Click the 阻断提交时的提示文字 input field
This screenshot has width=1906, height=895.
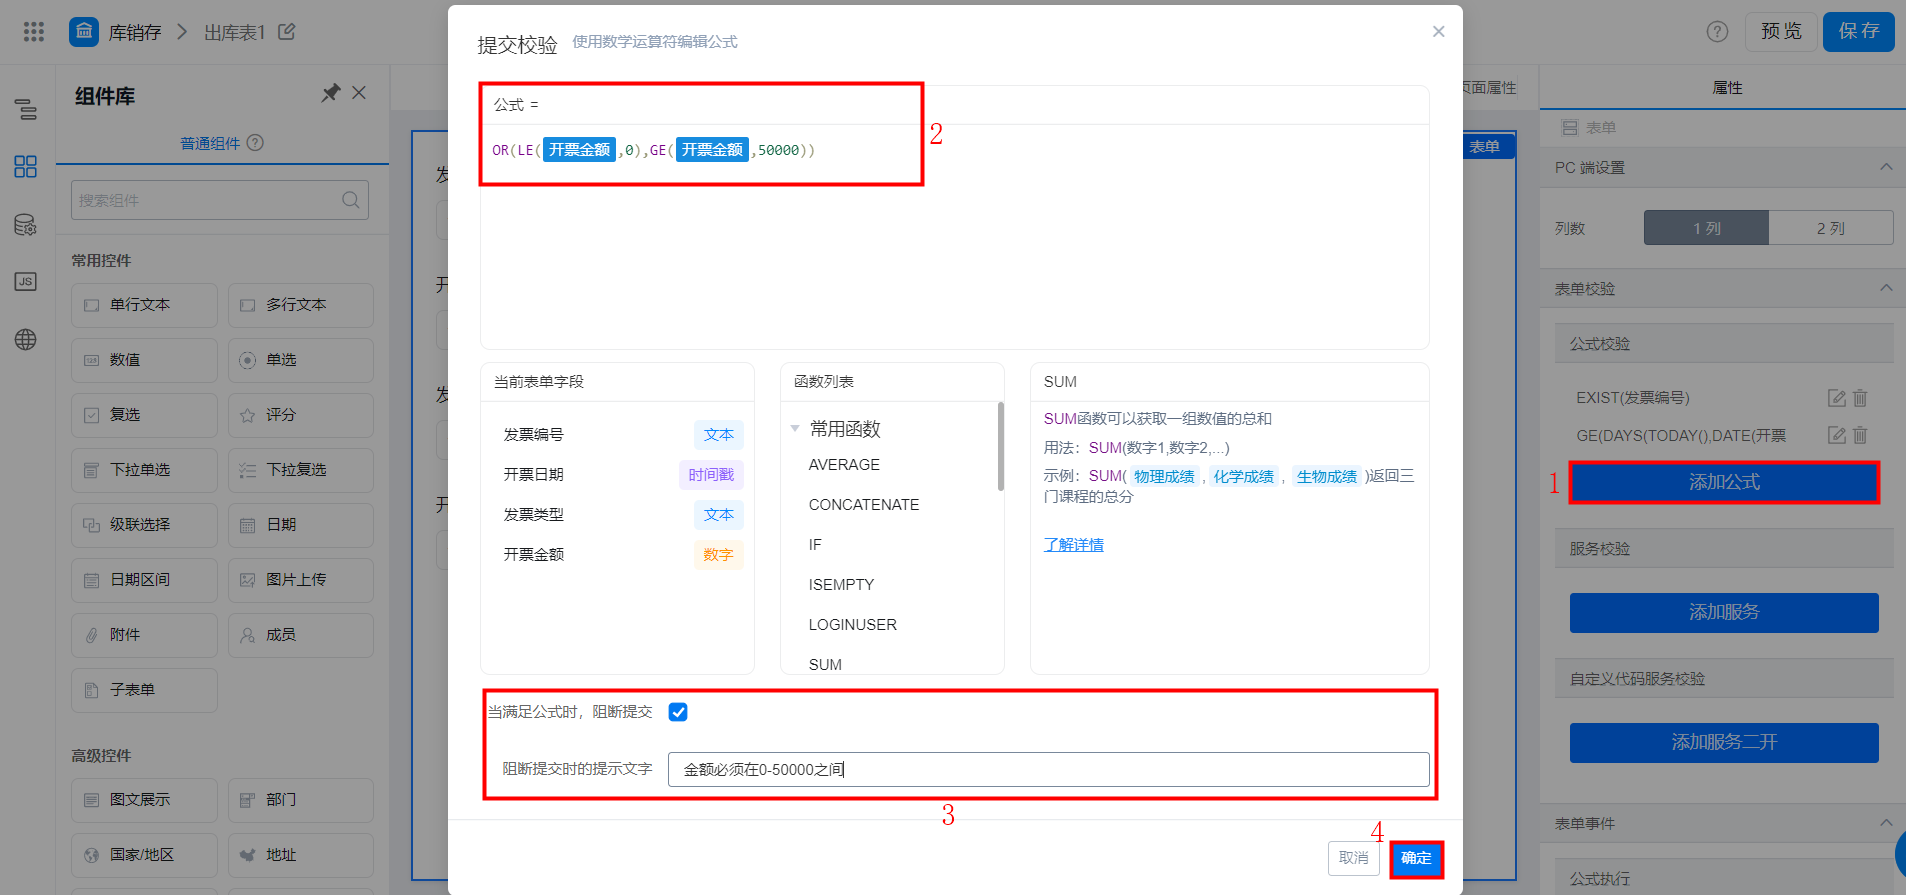pyautogui.click(x=1048, y=770)
